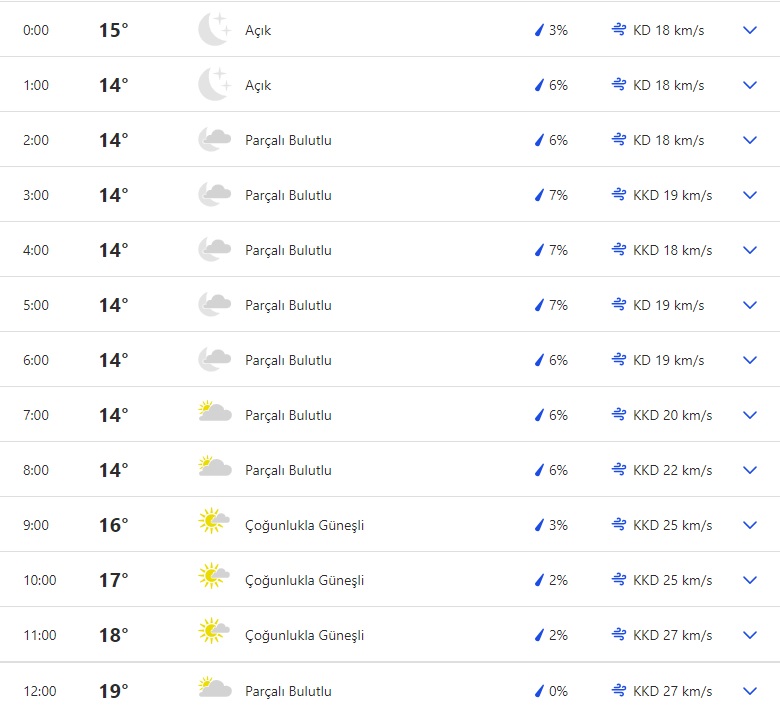This screenshot has height=713, width=780.
Task: Click the wind icon in the 5:00 row
Action: pos(619,305)
